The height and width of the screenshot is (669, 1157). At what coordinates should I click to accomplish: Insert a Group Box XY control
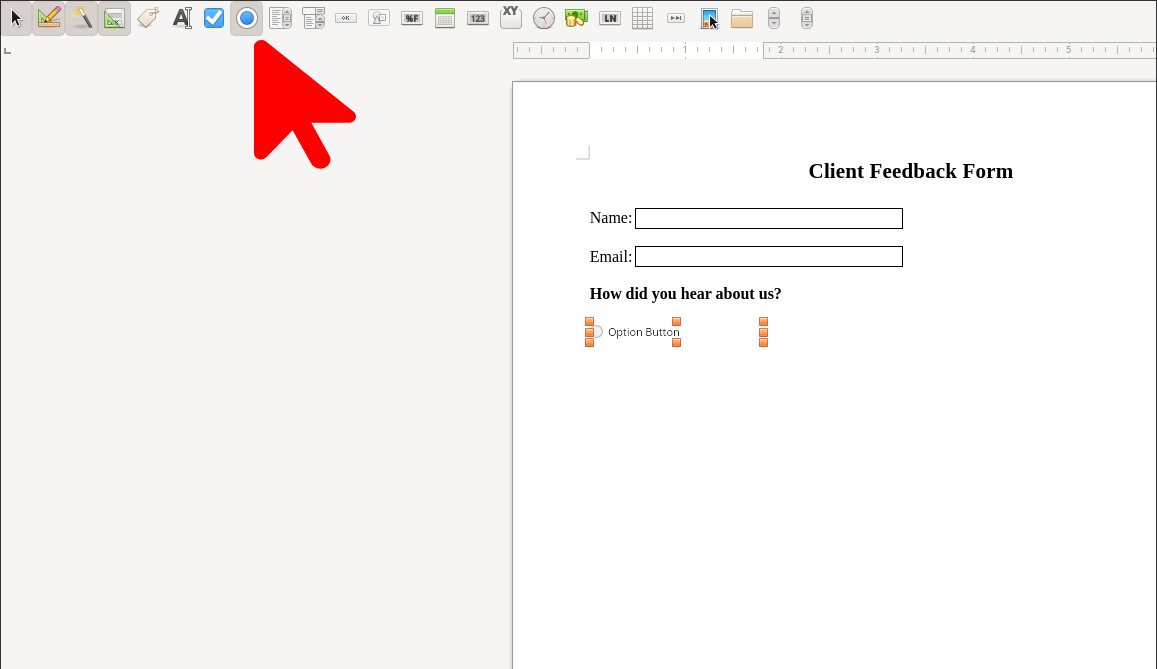511,17
